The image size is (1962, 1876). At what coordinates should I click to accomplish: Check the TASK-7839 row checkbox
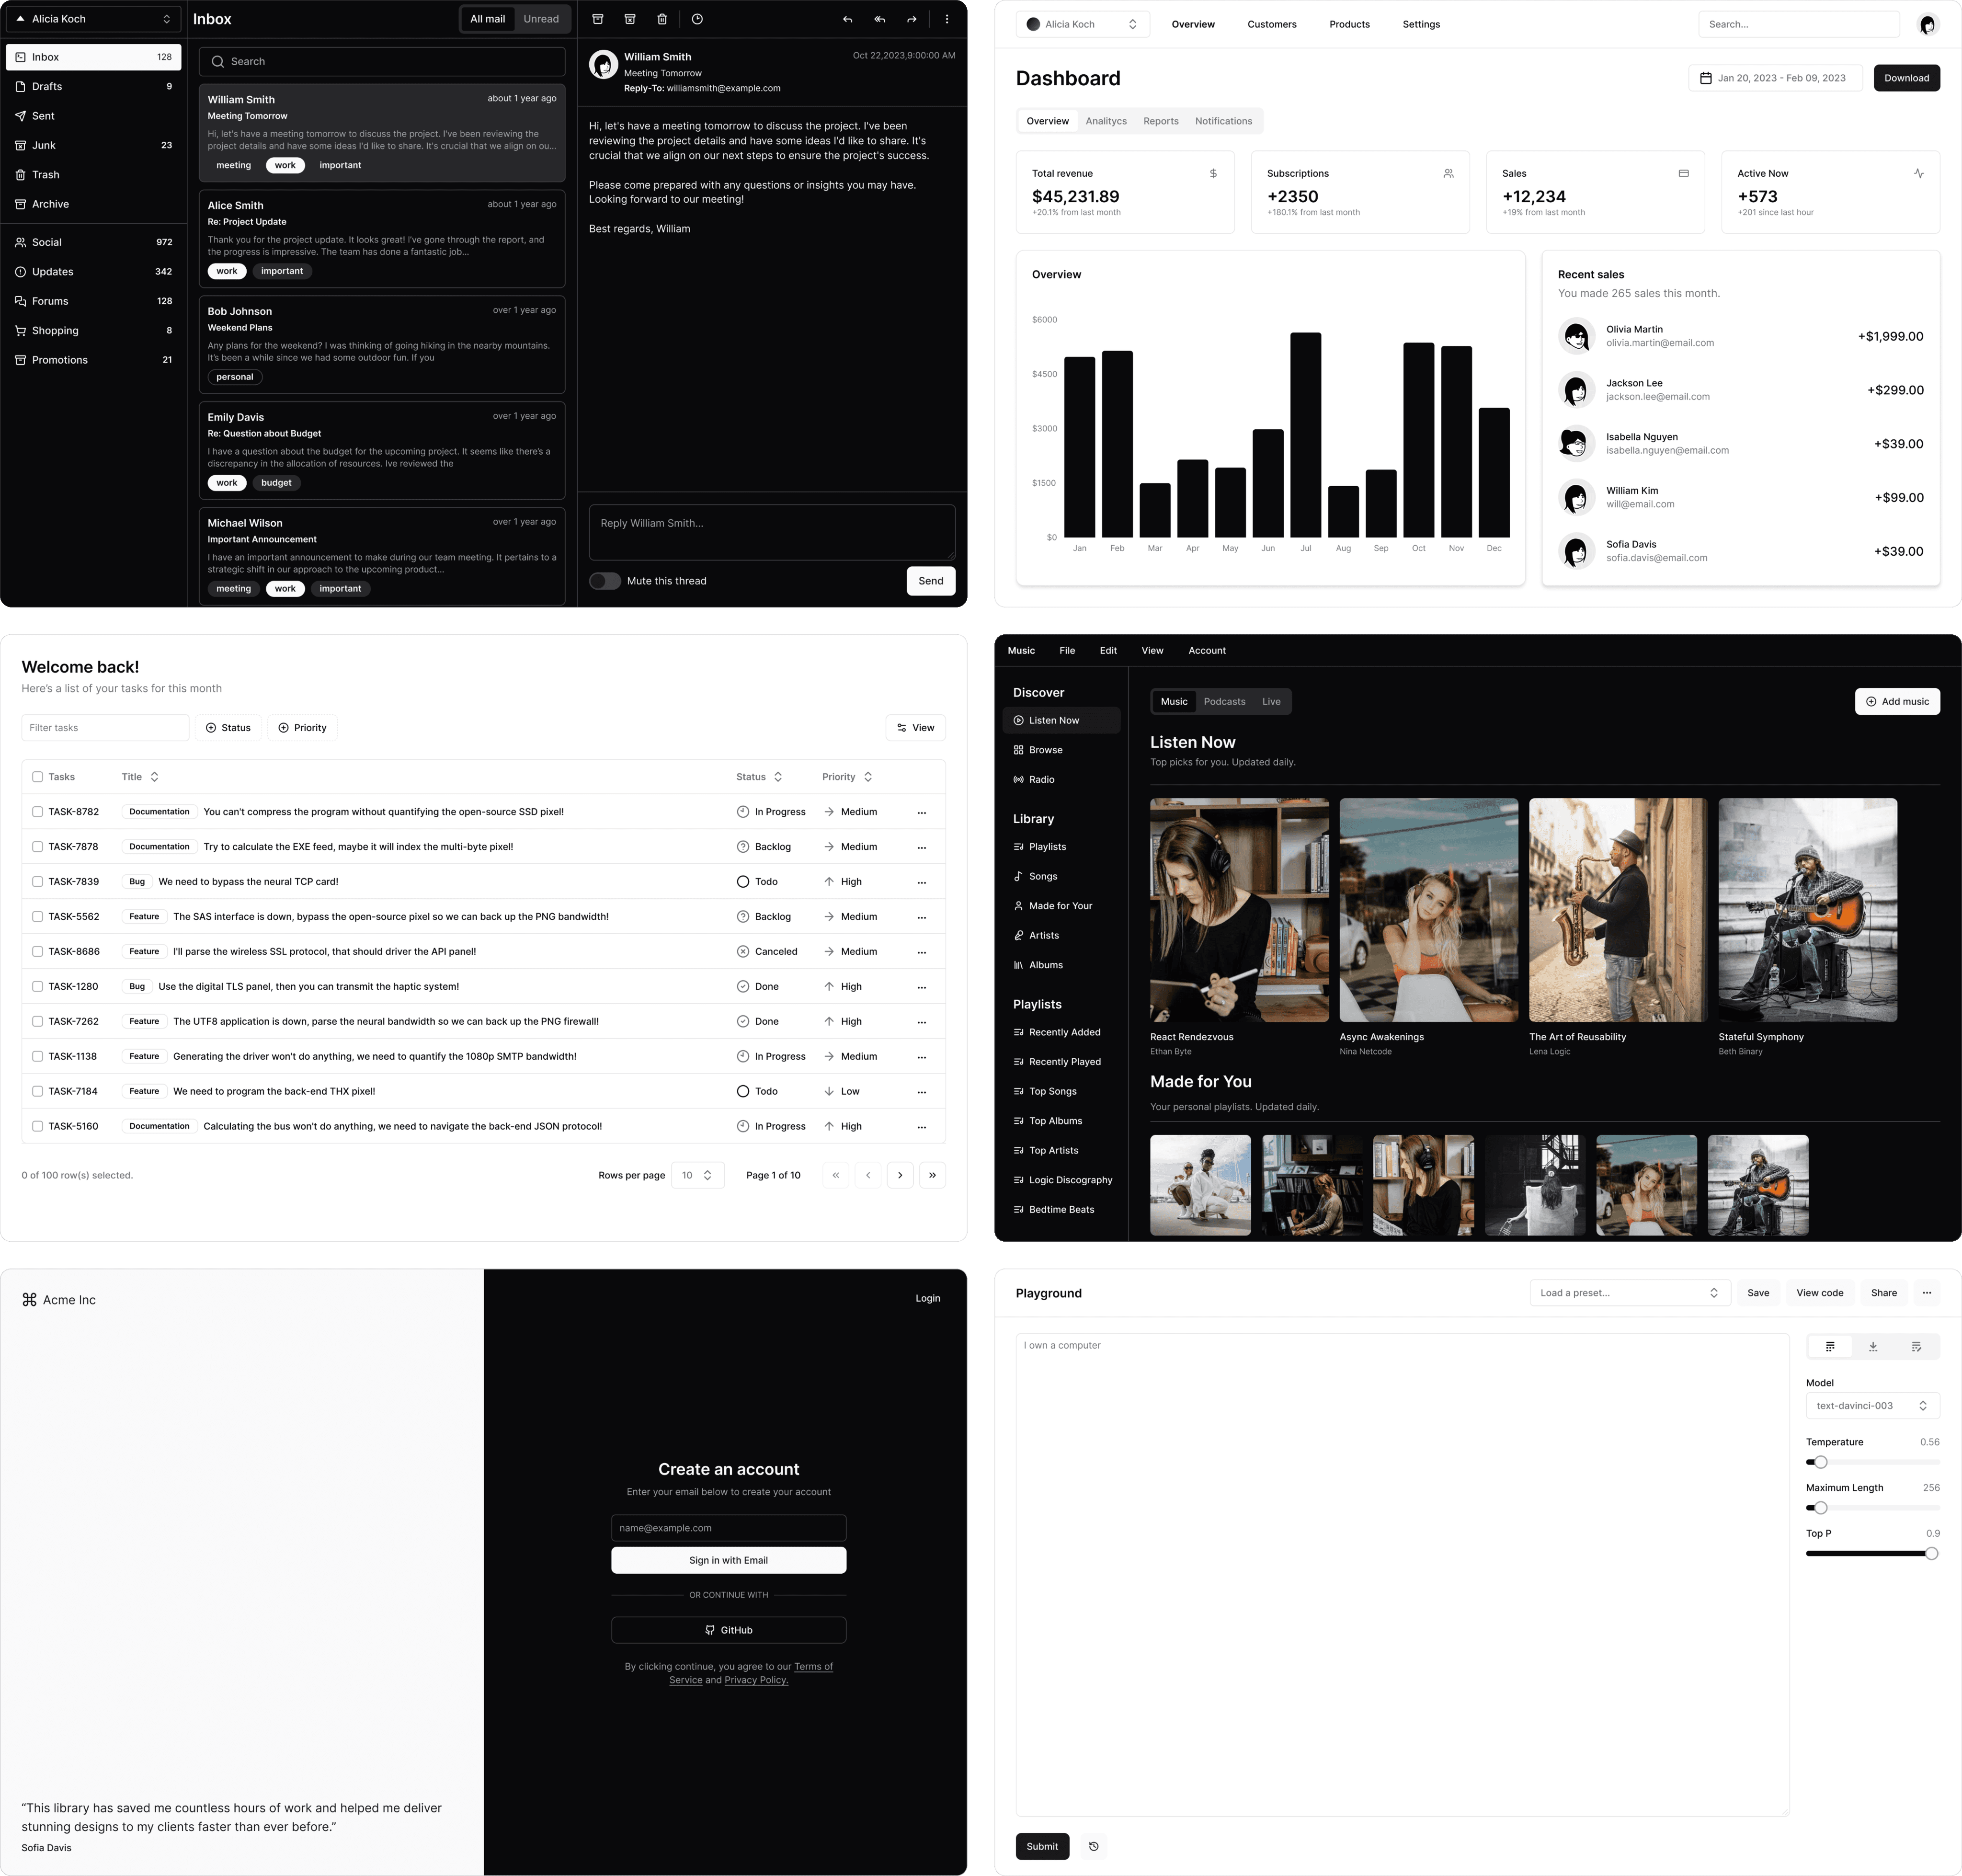(x=37, y=881)
